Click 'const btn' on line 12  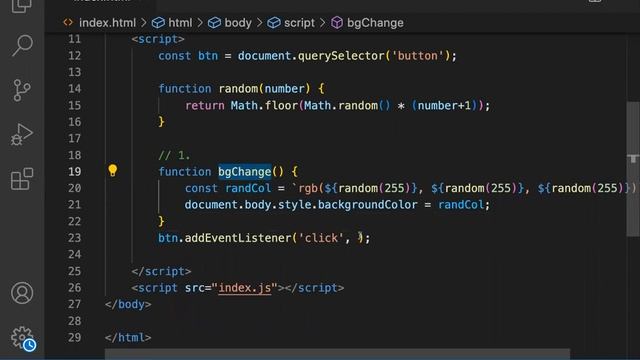[x=188, y=56]
